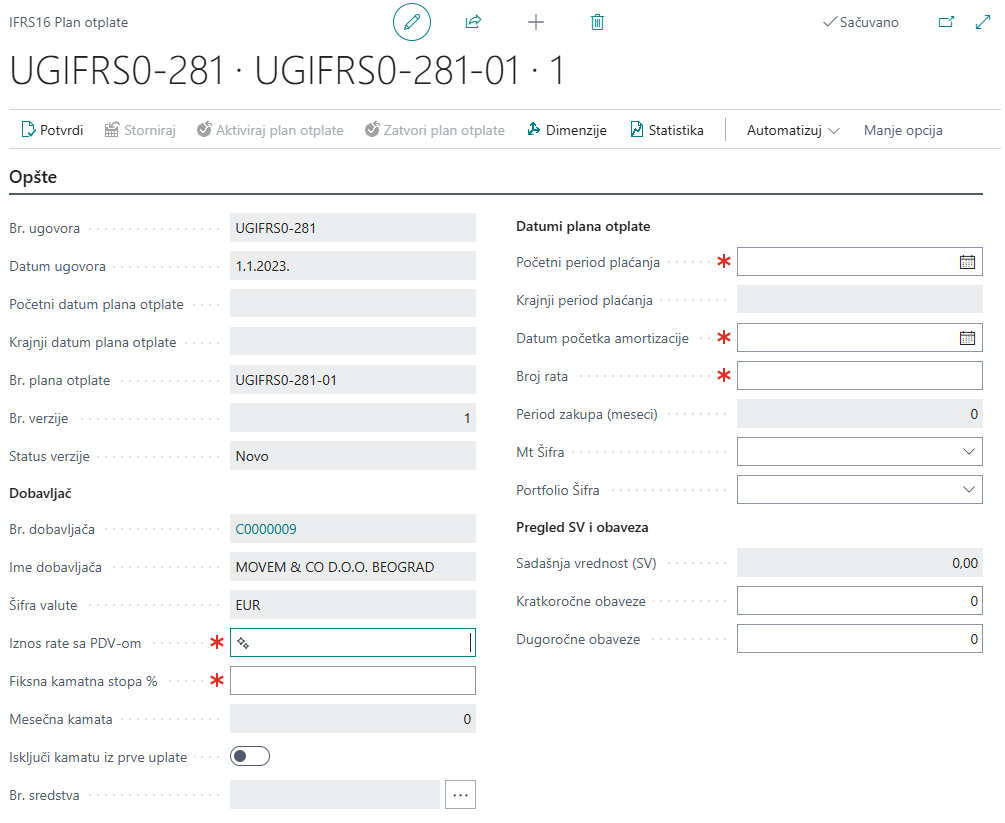Screen dimensions: 1005x823
Task: Click the Br. sredstva ellipsis button
Action: (x=460, y=795)
